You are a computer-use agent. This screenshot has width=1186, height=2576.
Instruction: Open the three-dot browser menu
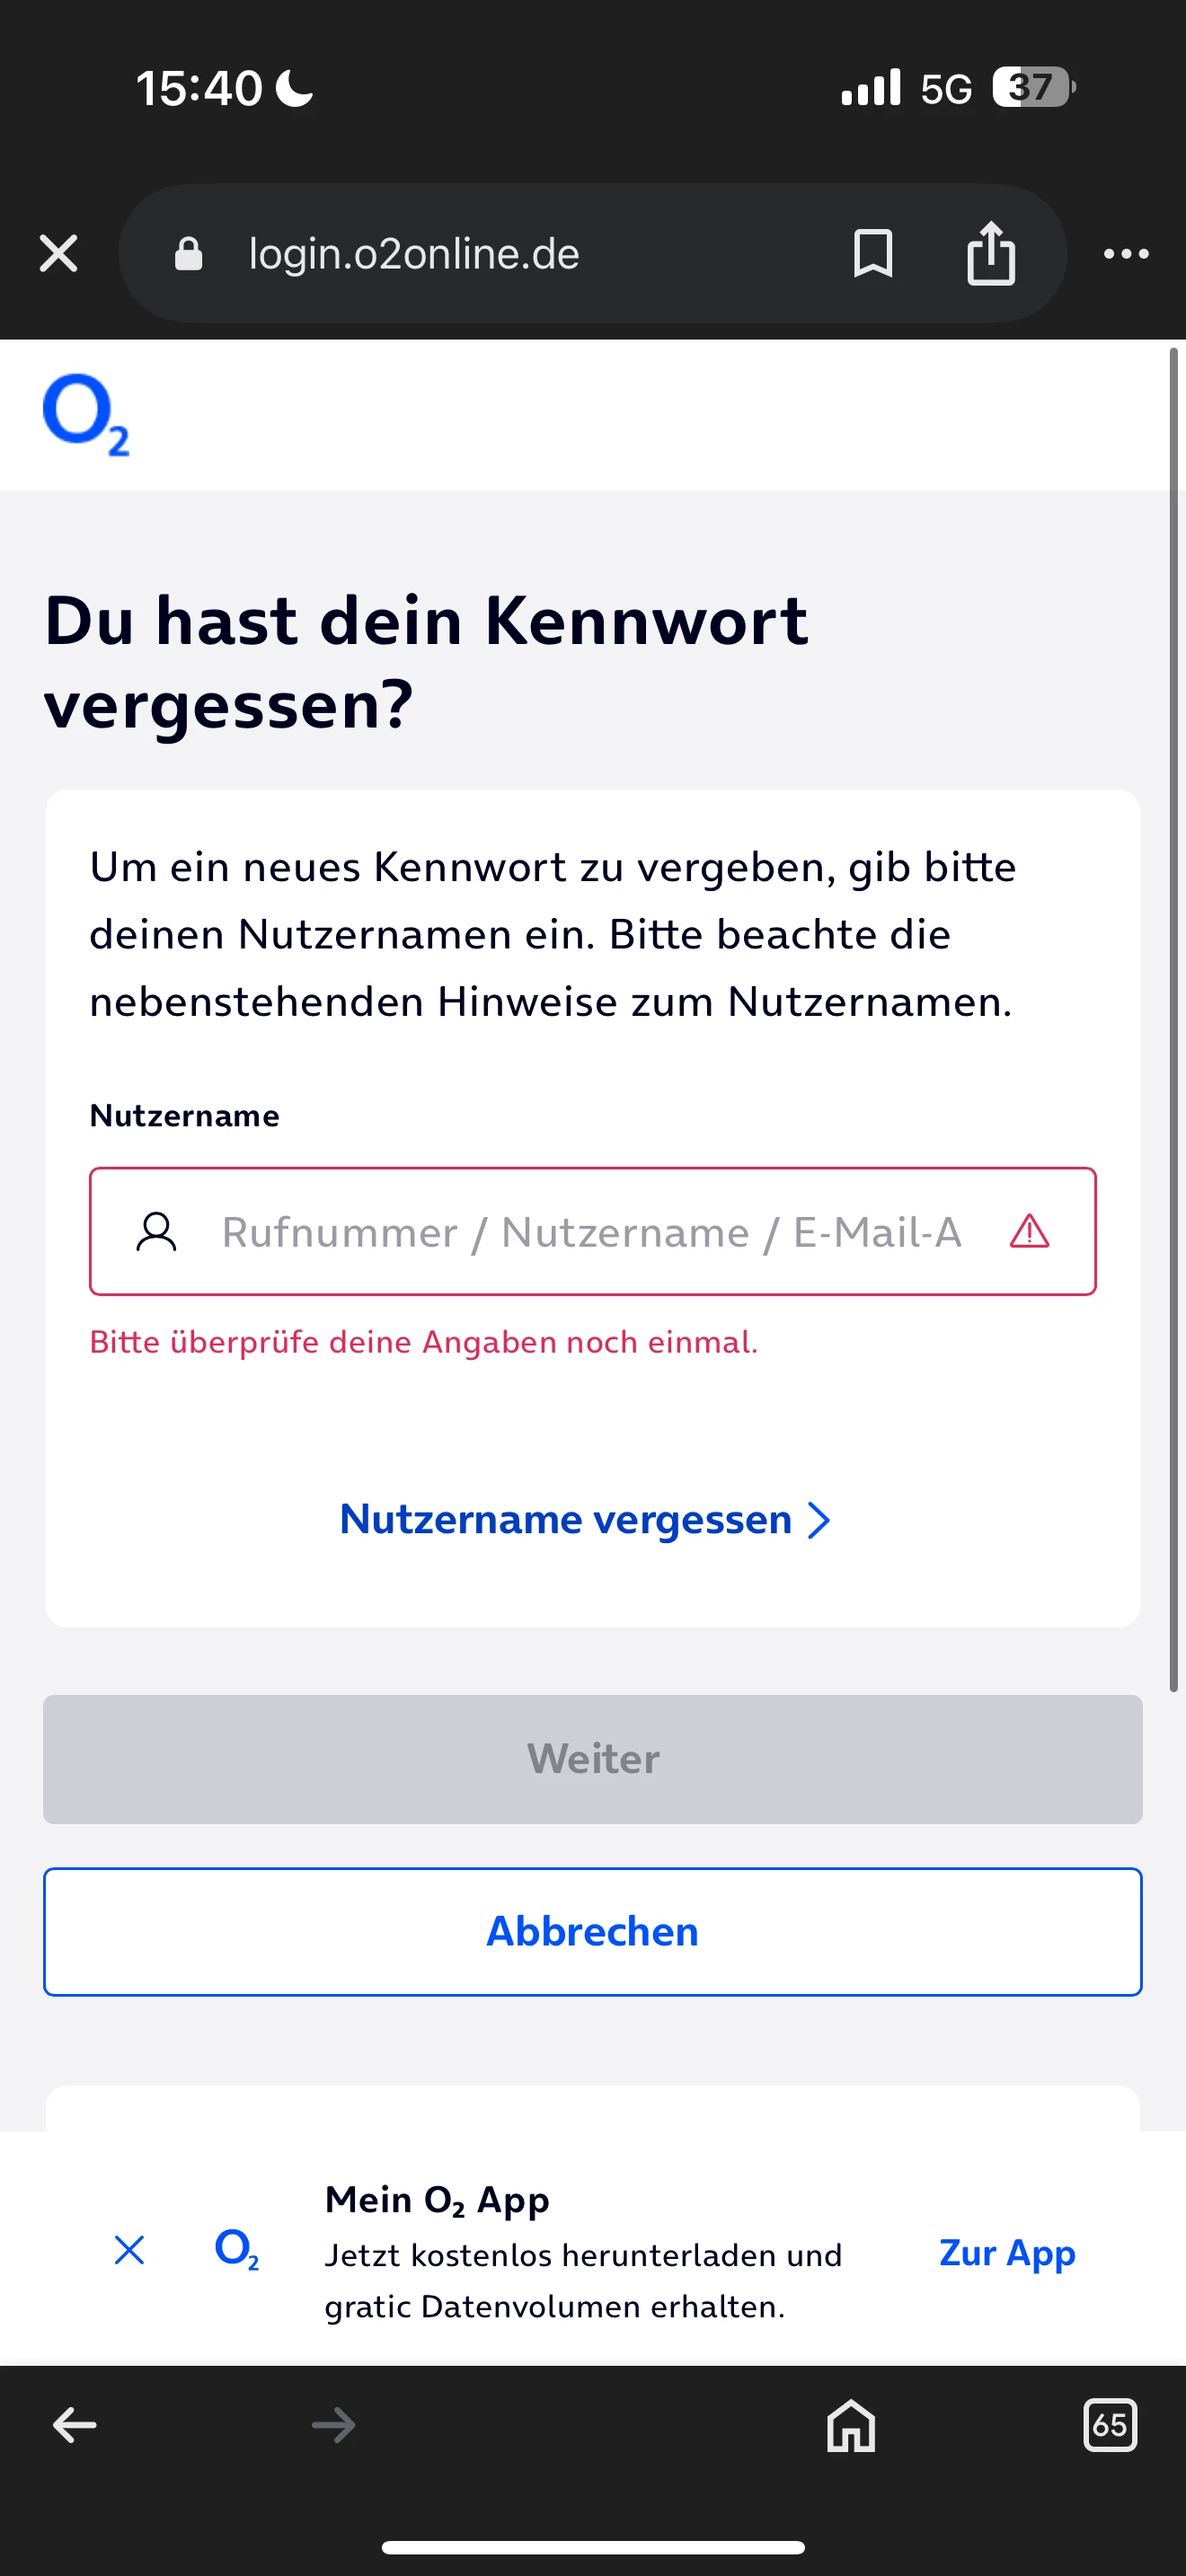coord(1126,253)
